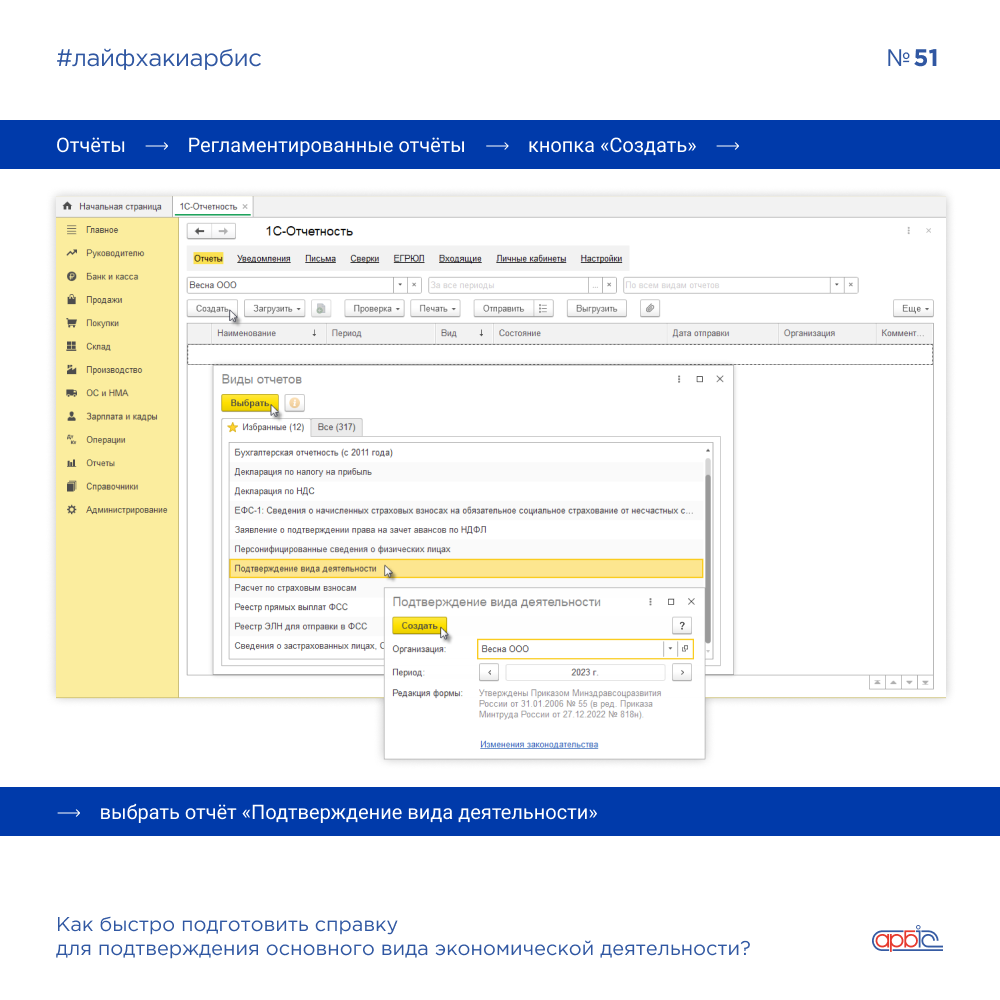Go to the previous period year

point(489,672)
